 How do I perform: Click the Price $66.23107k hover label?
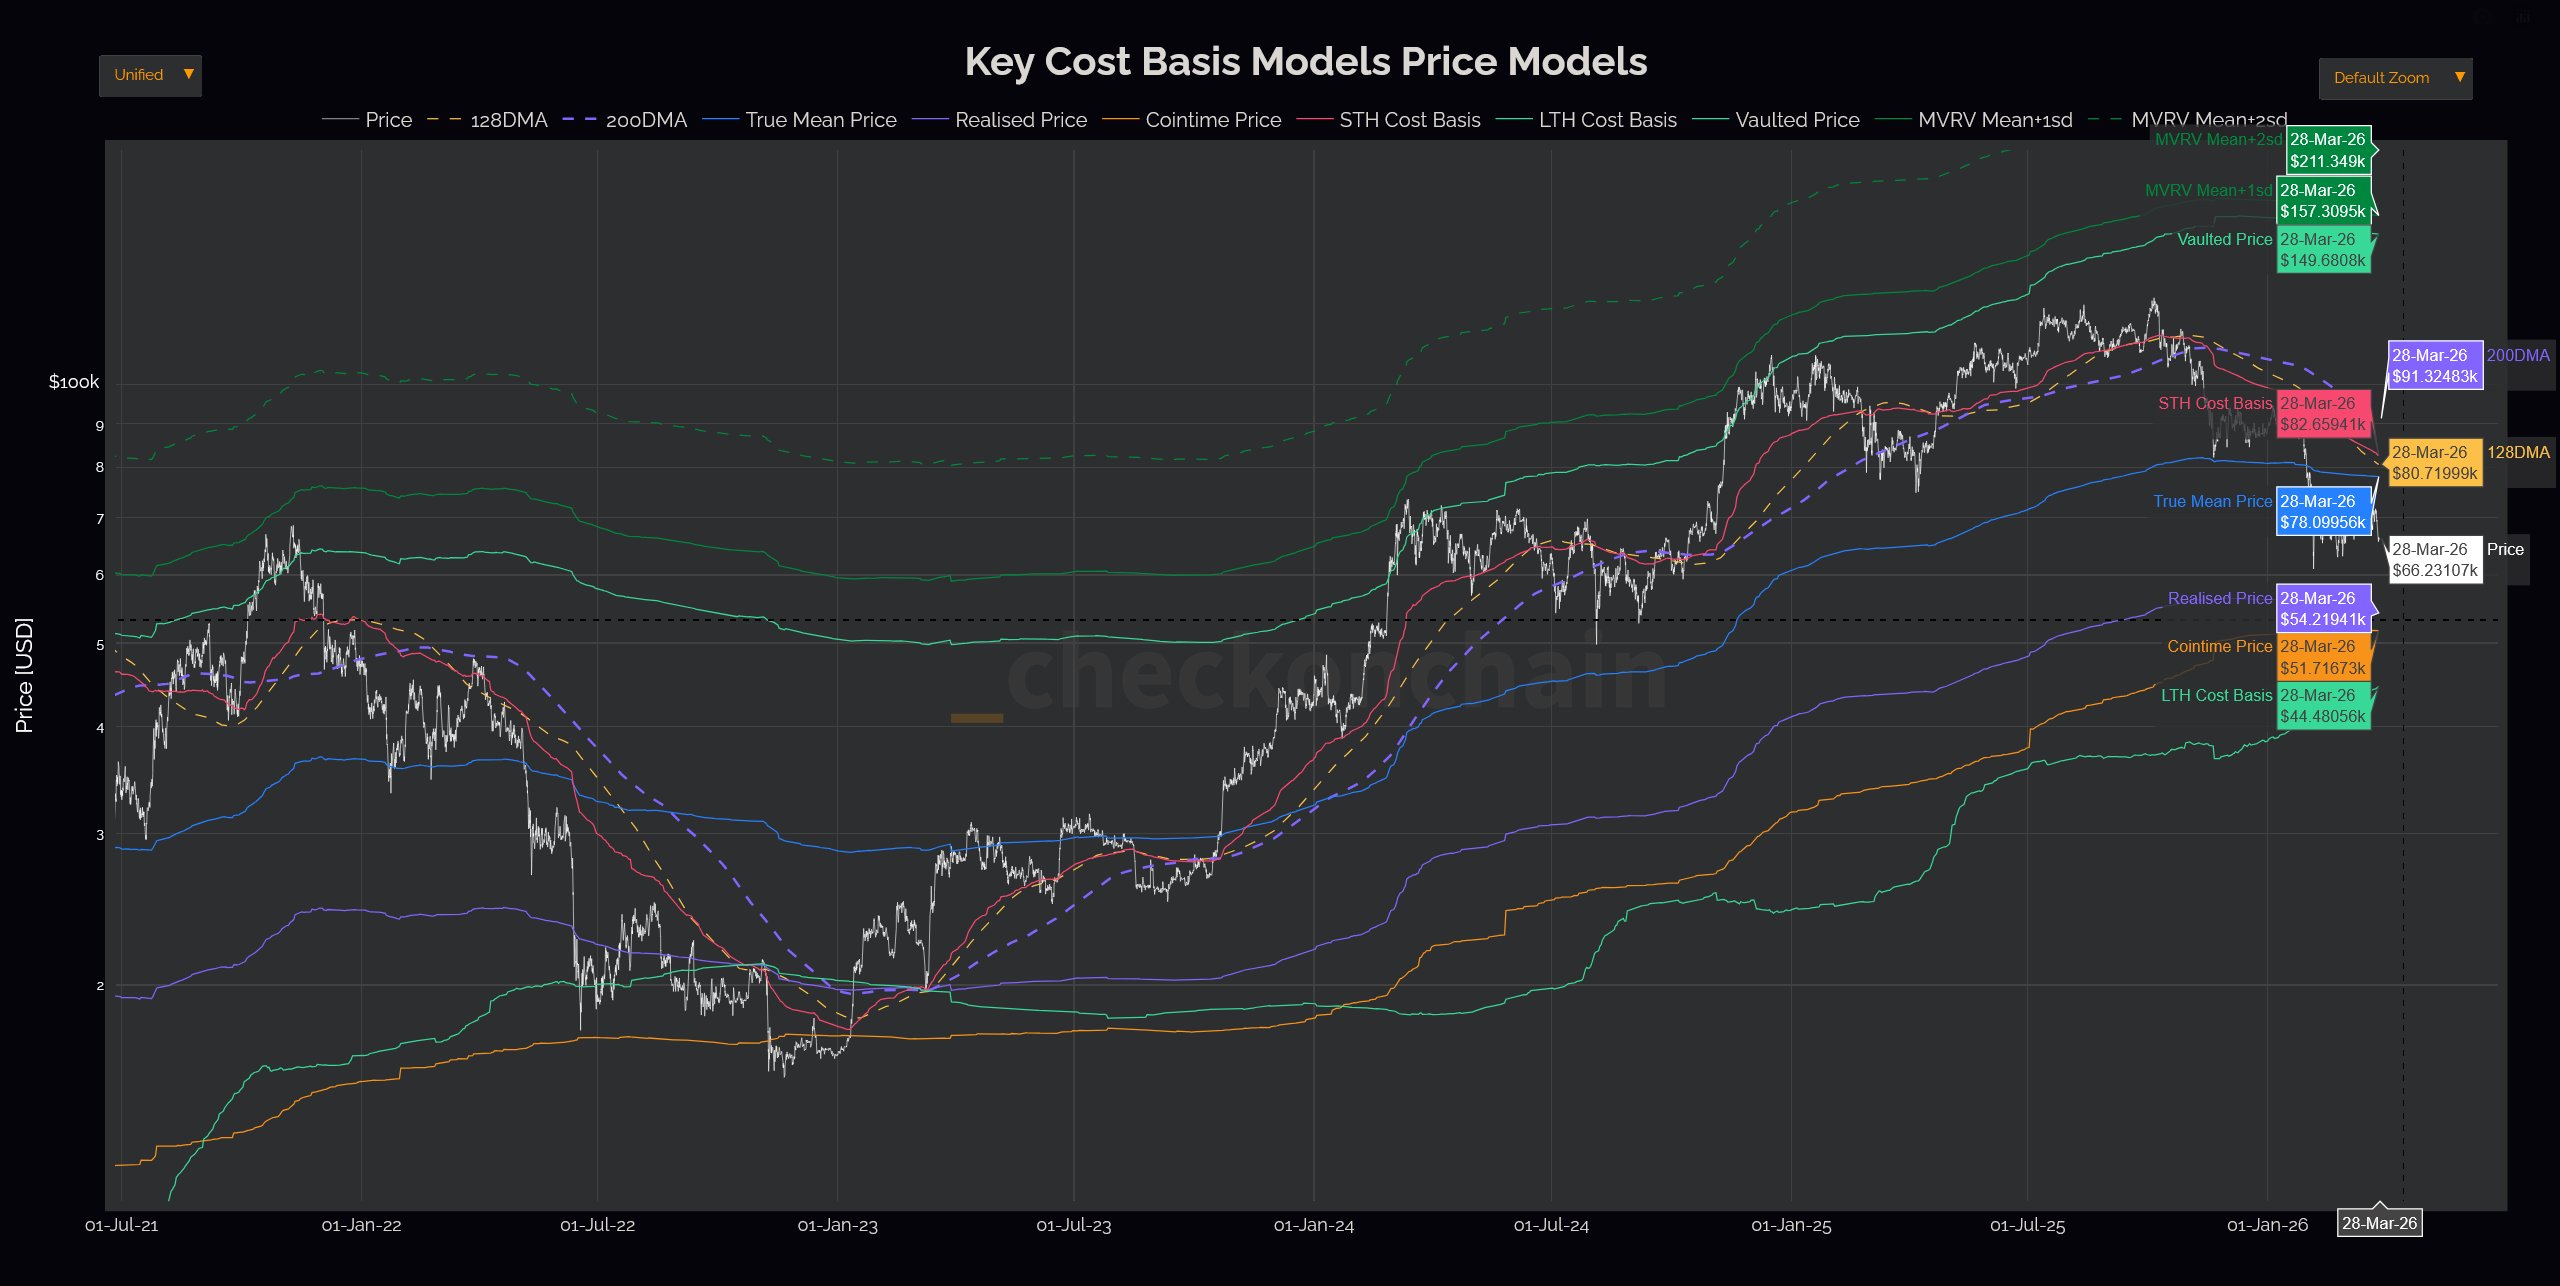(2434, 560)
